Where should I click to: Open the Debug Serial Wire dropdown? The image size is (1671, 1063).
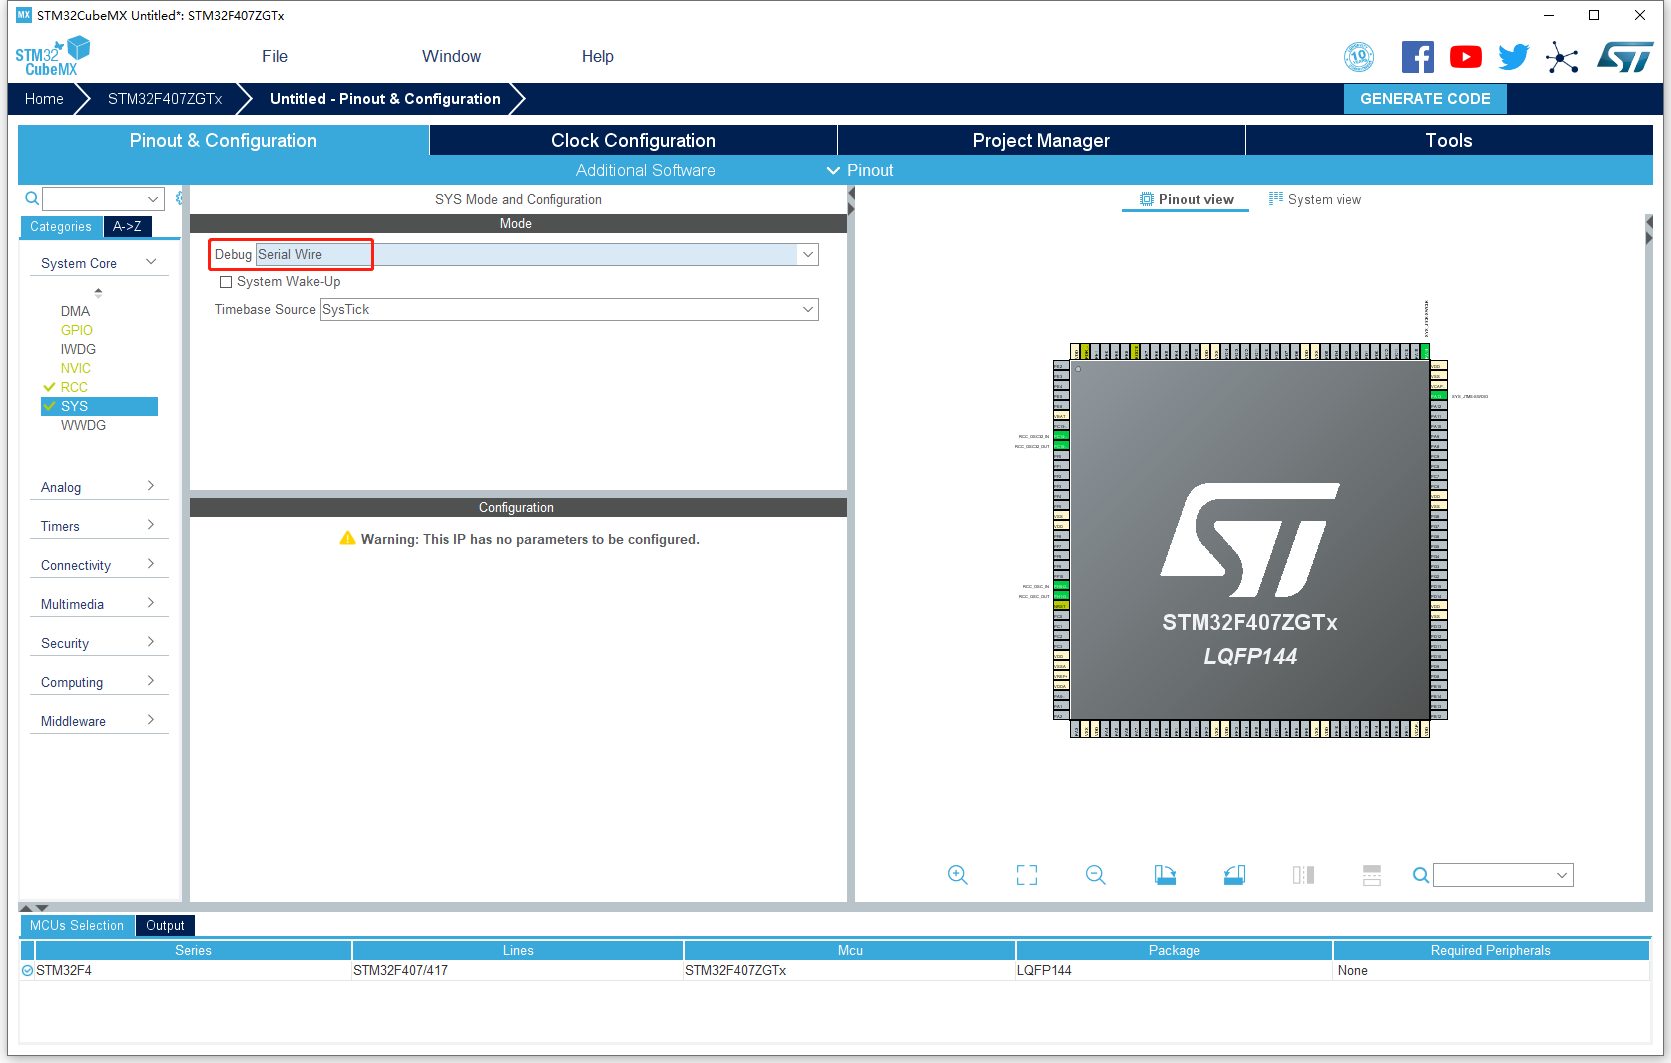coord(537,254)
